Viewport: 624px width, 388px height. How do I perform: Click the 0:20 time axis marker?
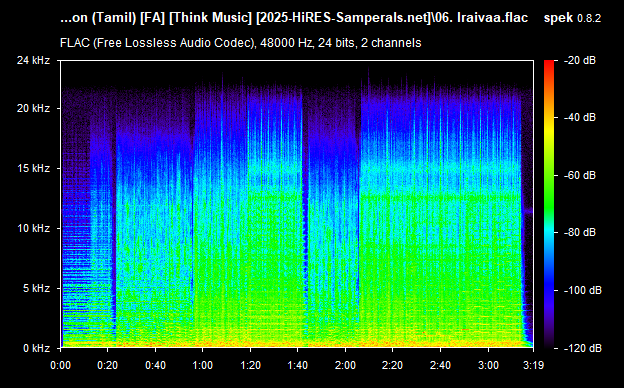107,365
